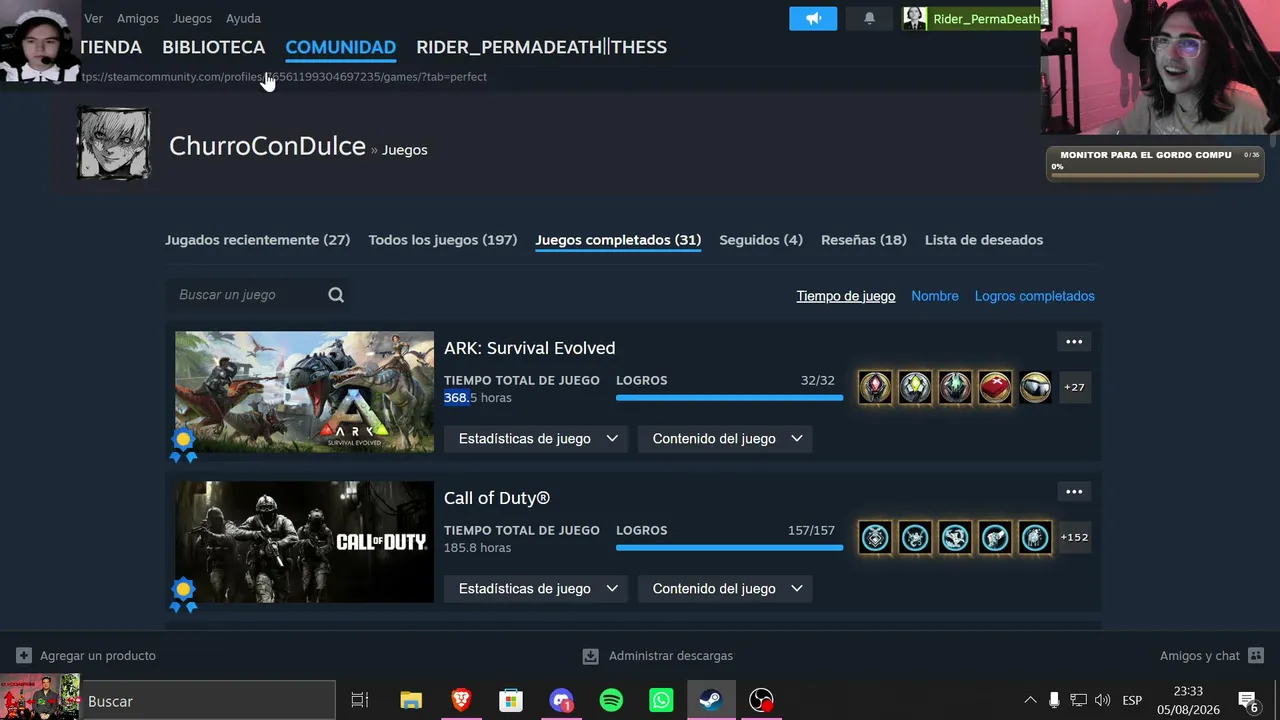This screenshot has width=1280, height=720.
Task: Switch to Todos los juegos (197) tab
Action: coord(443,240)
